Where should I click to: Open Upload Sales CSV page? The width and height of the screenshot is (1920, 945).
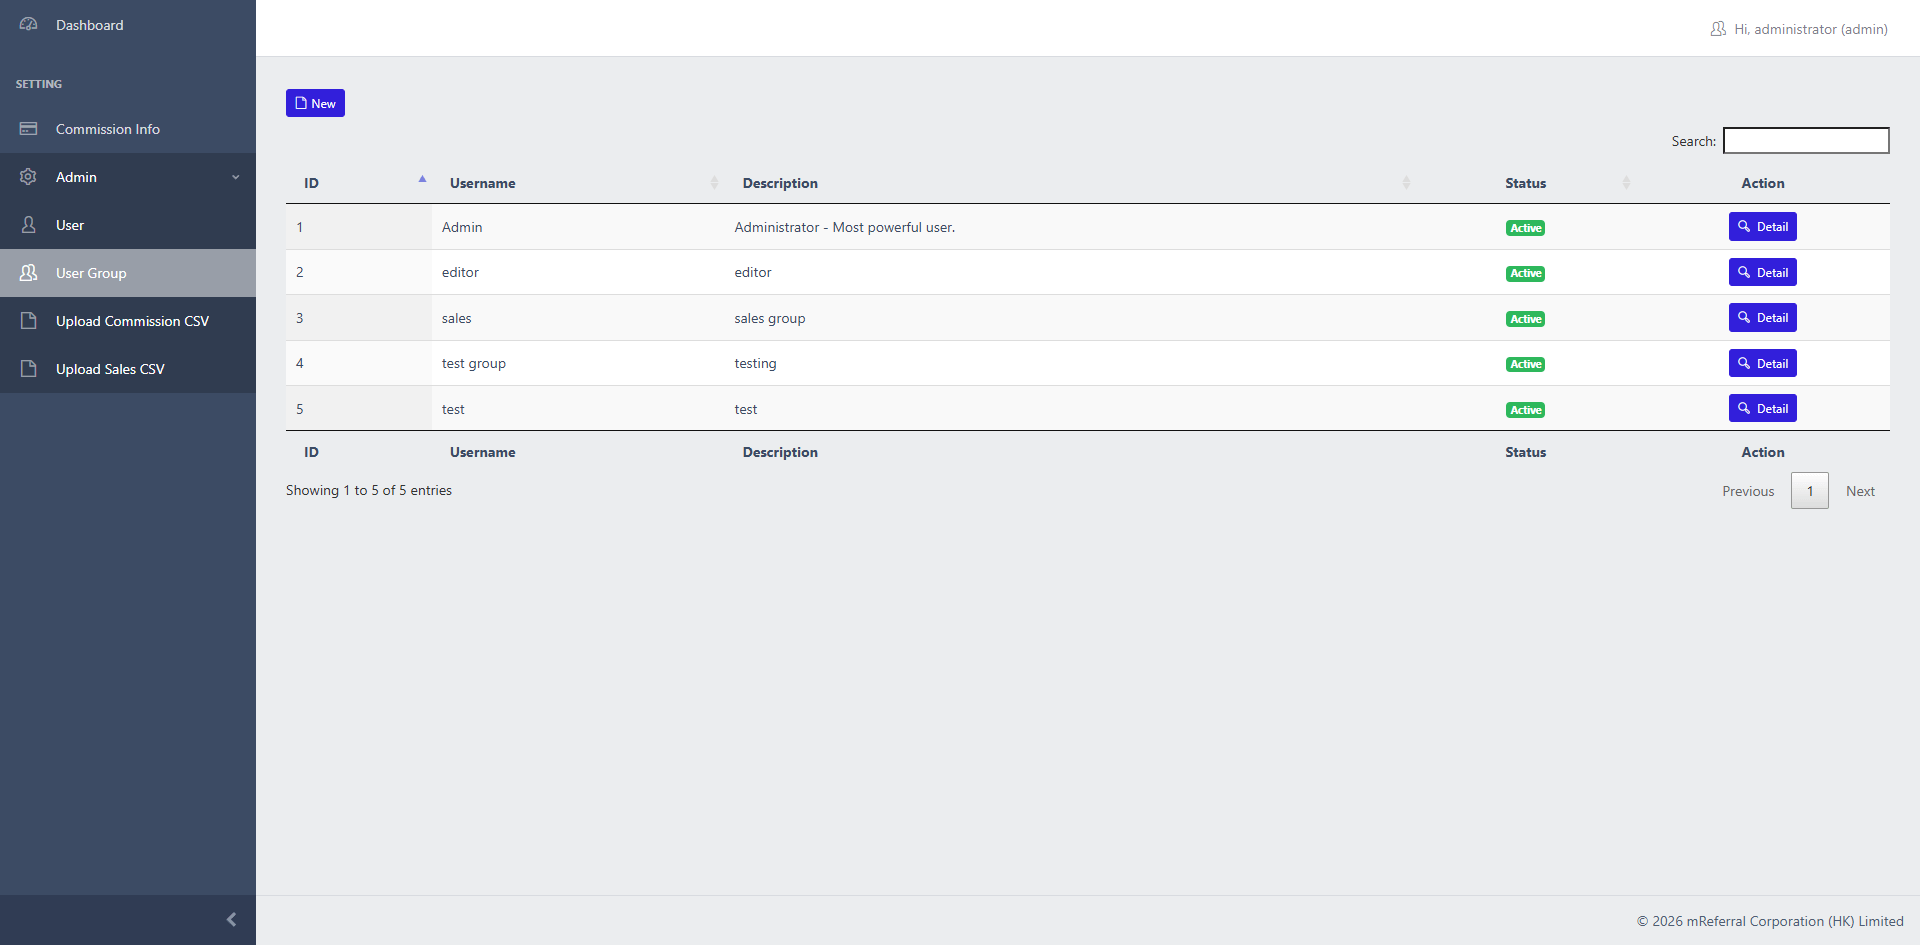(x=110, y=369)
